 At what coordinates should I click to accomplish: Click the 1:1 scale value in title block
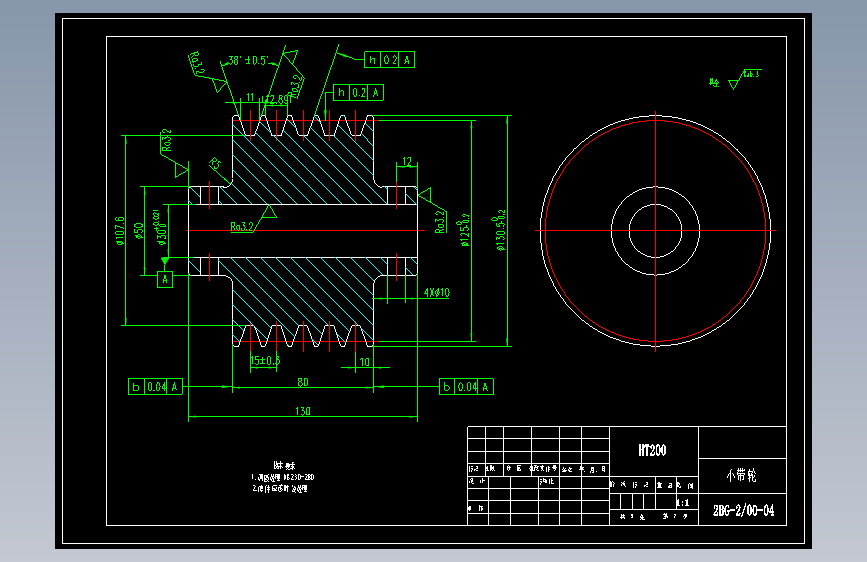pos(683,503)
